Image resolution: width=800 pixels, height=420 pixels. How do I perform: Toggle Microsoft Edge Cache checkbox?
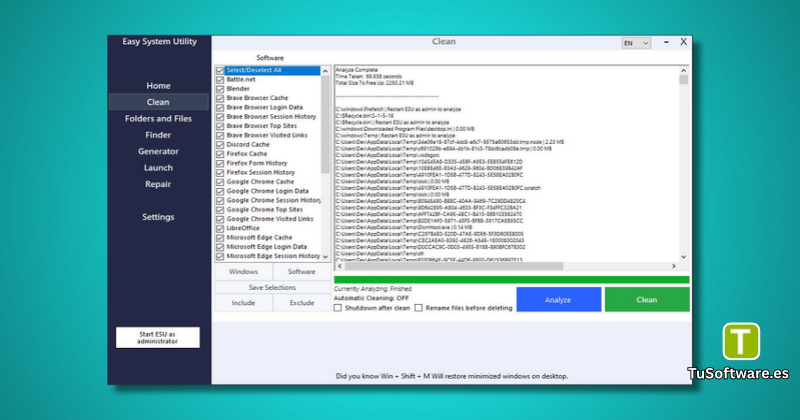pyautogui.click(x=220, y=238)
